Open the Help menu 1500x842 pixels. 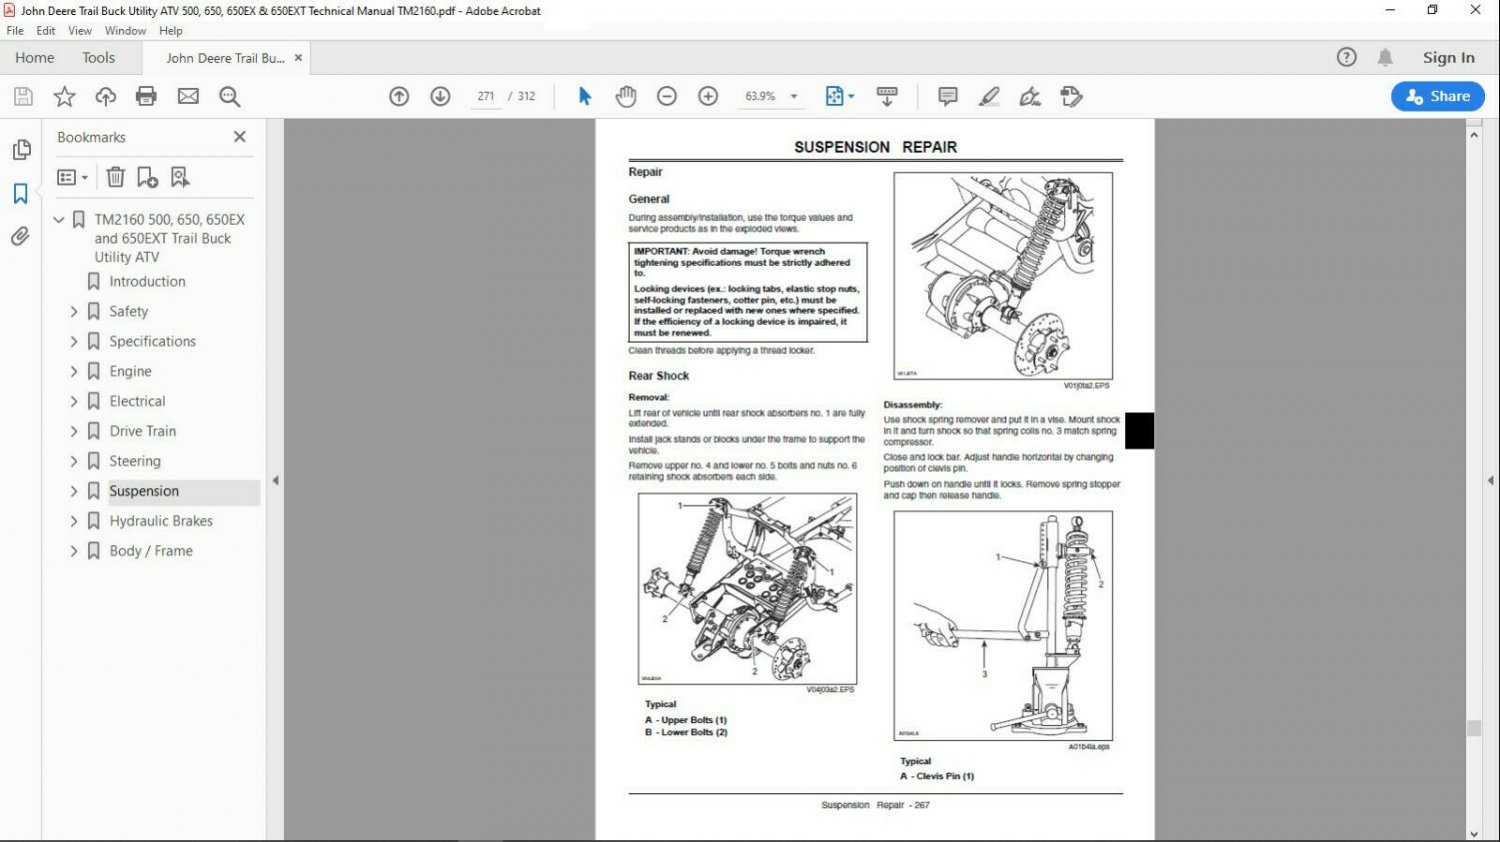click(x=171, y=31)
